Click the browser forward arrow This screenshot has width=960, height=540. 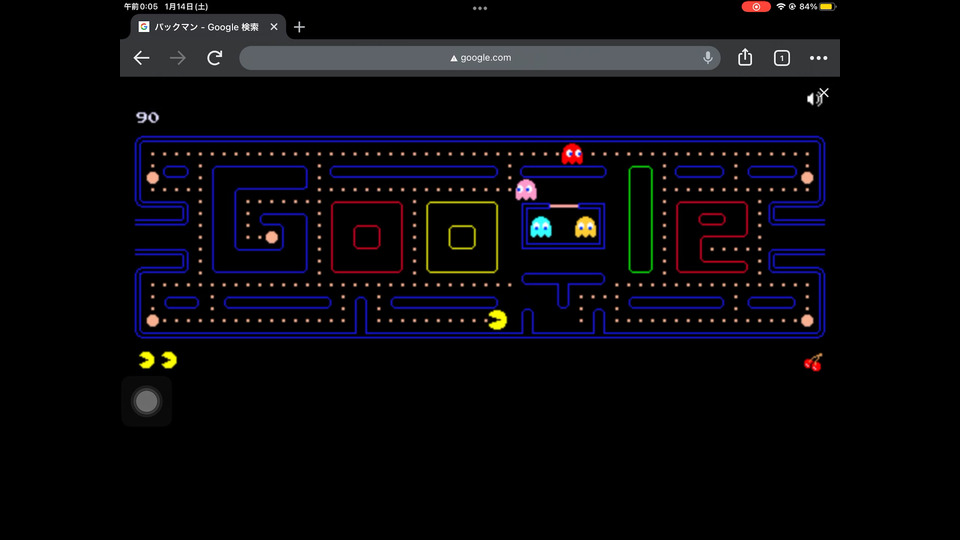tap(178, 58)
